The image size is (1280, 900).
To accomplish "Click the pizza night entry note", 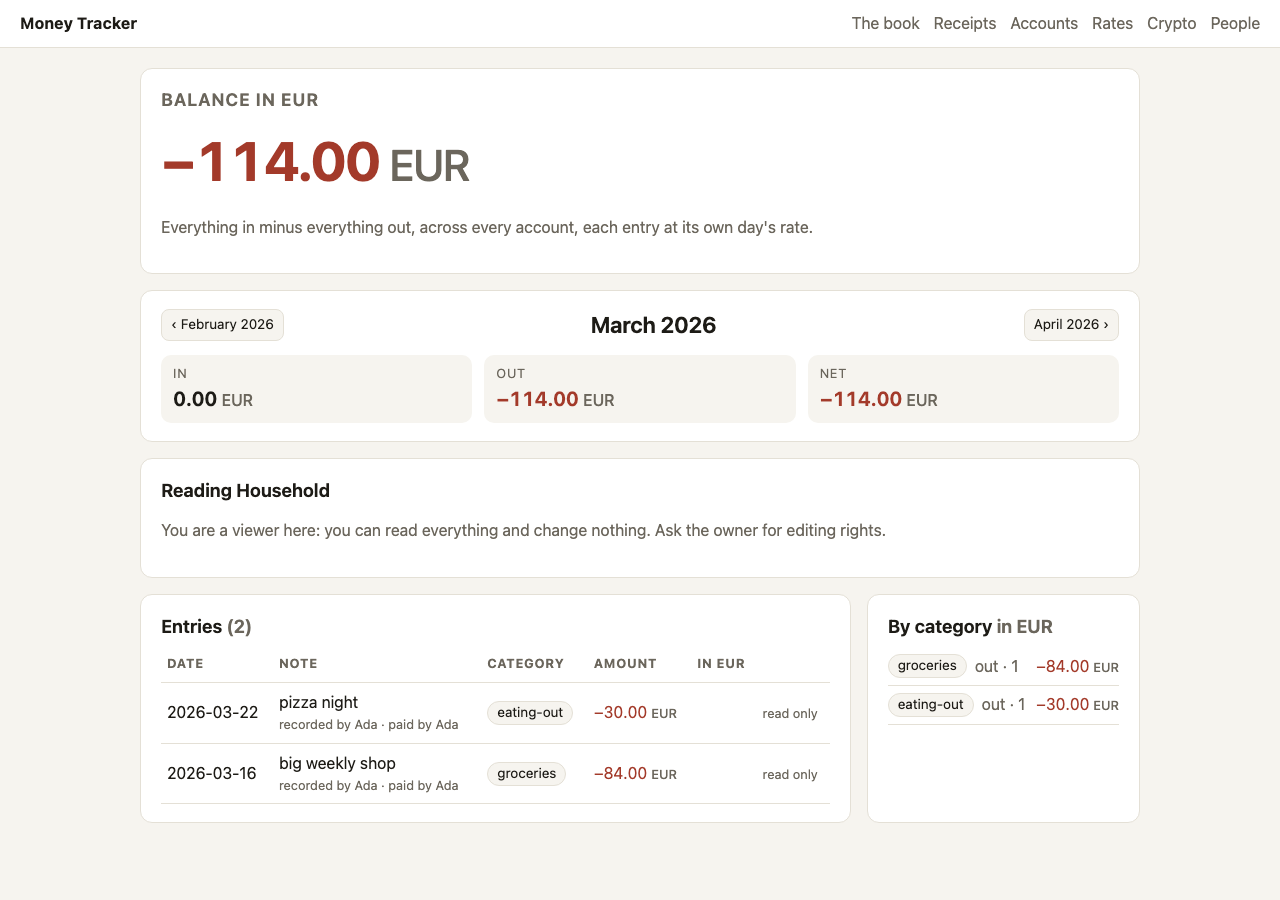I will pos(318,702).
